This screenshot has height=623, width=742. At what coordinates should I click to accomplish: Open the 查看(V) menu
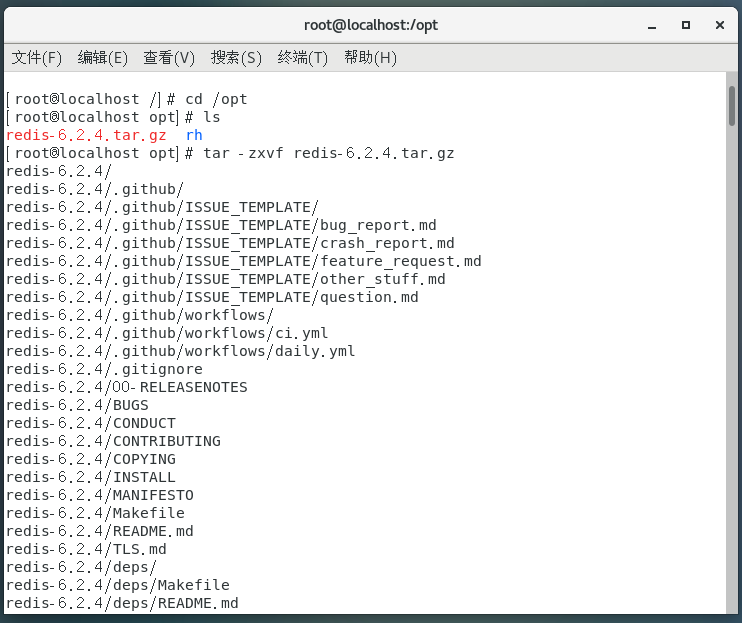click(x=169, y=58)
